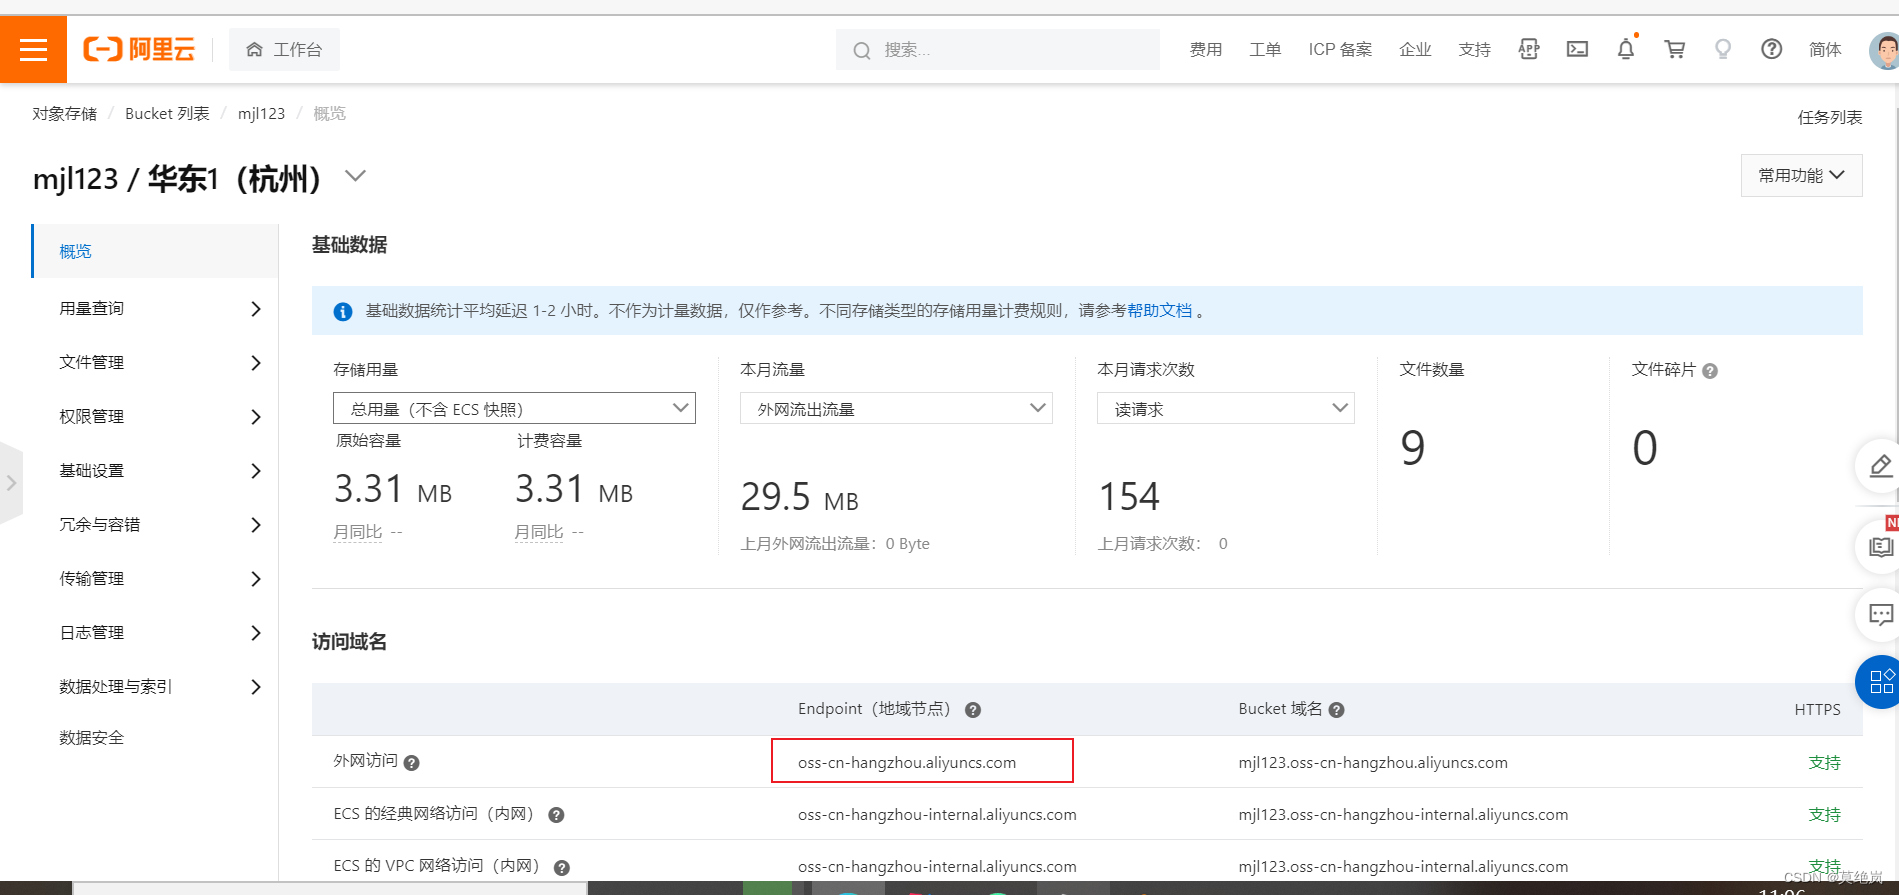
Task: Open the blue apps grid floating button
Action: coord(1880,682)
